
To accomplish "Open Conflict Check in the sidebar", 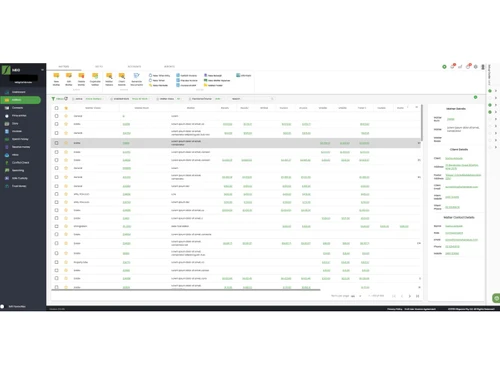I will click(x=21, y=163).
